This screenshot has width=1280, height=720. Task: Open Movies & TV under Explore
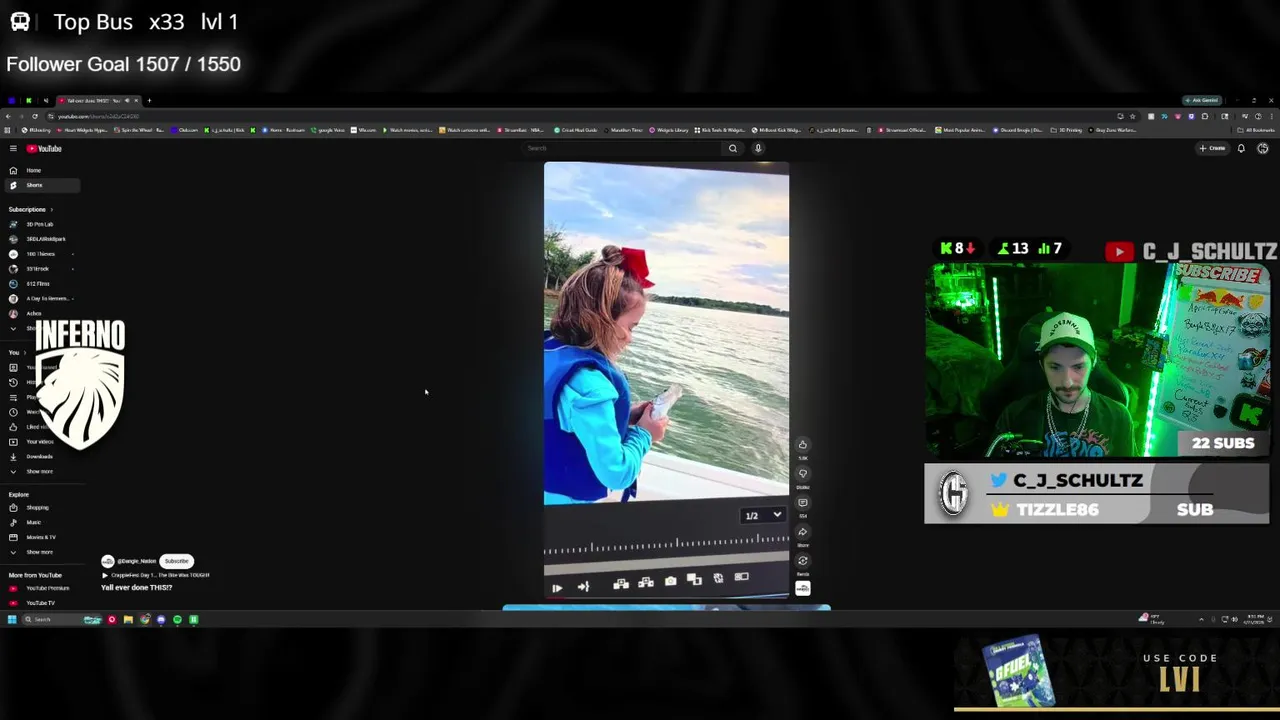click(x=40, y=538)
